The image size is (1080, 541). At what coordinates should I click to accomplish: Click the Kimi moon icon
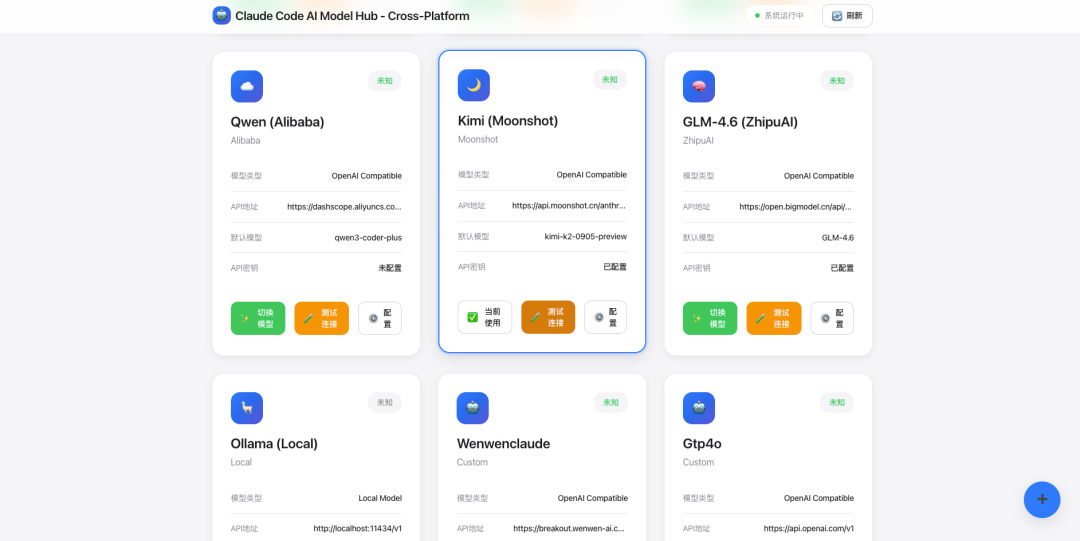(x=474, y=85)
